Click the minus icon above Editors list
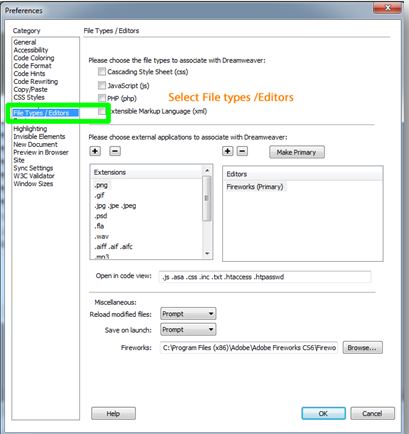This screenshot has width=409, height=434. pos(242,151)
